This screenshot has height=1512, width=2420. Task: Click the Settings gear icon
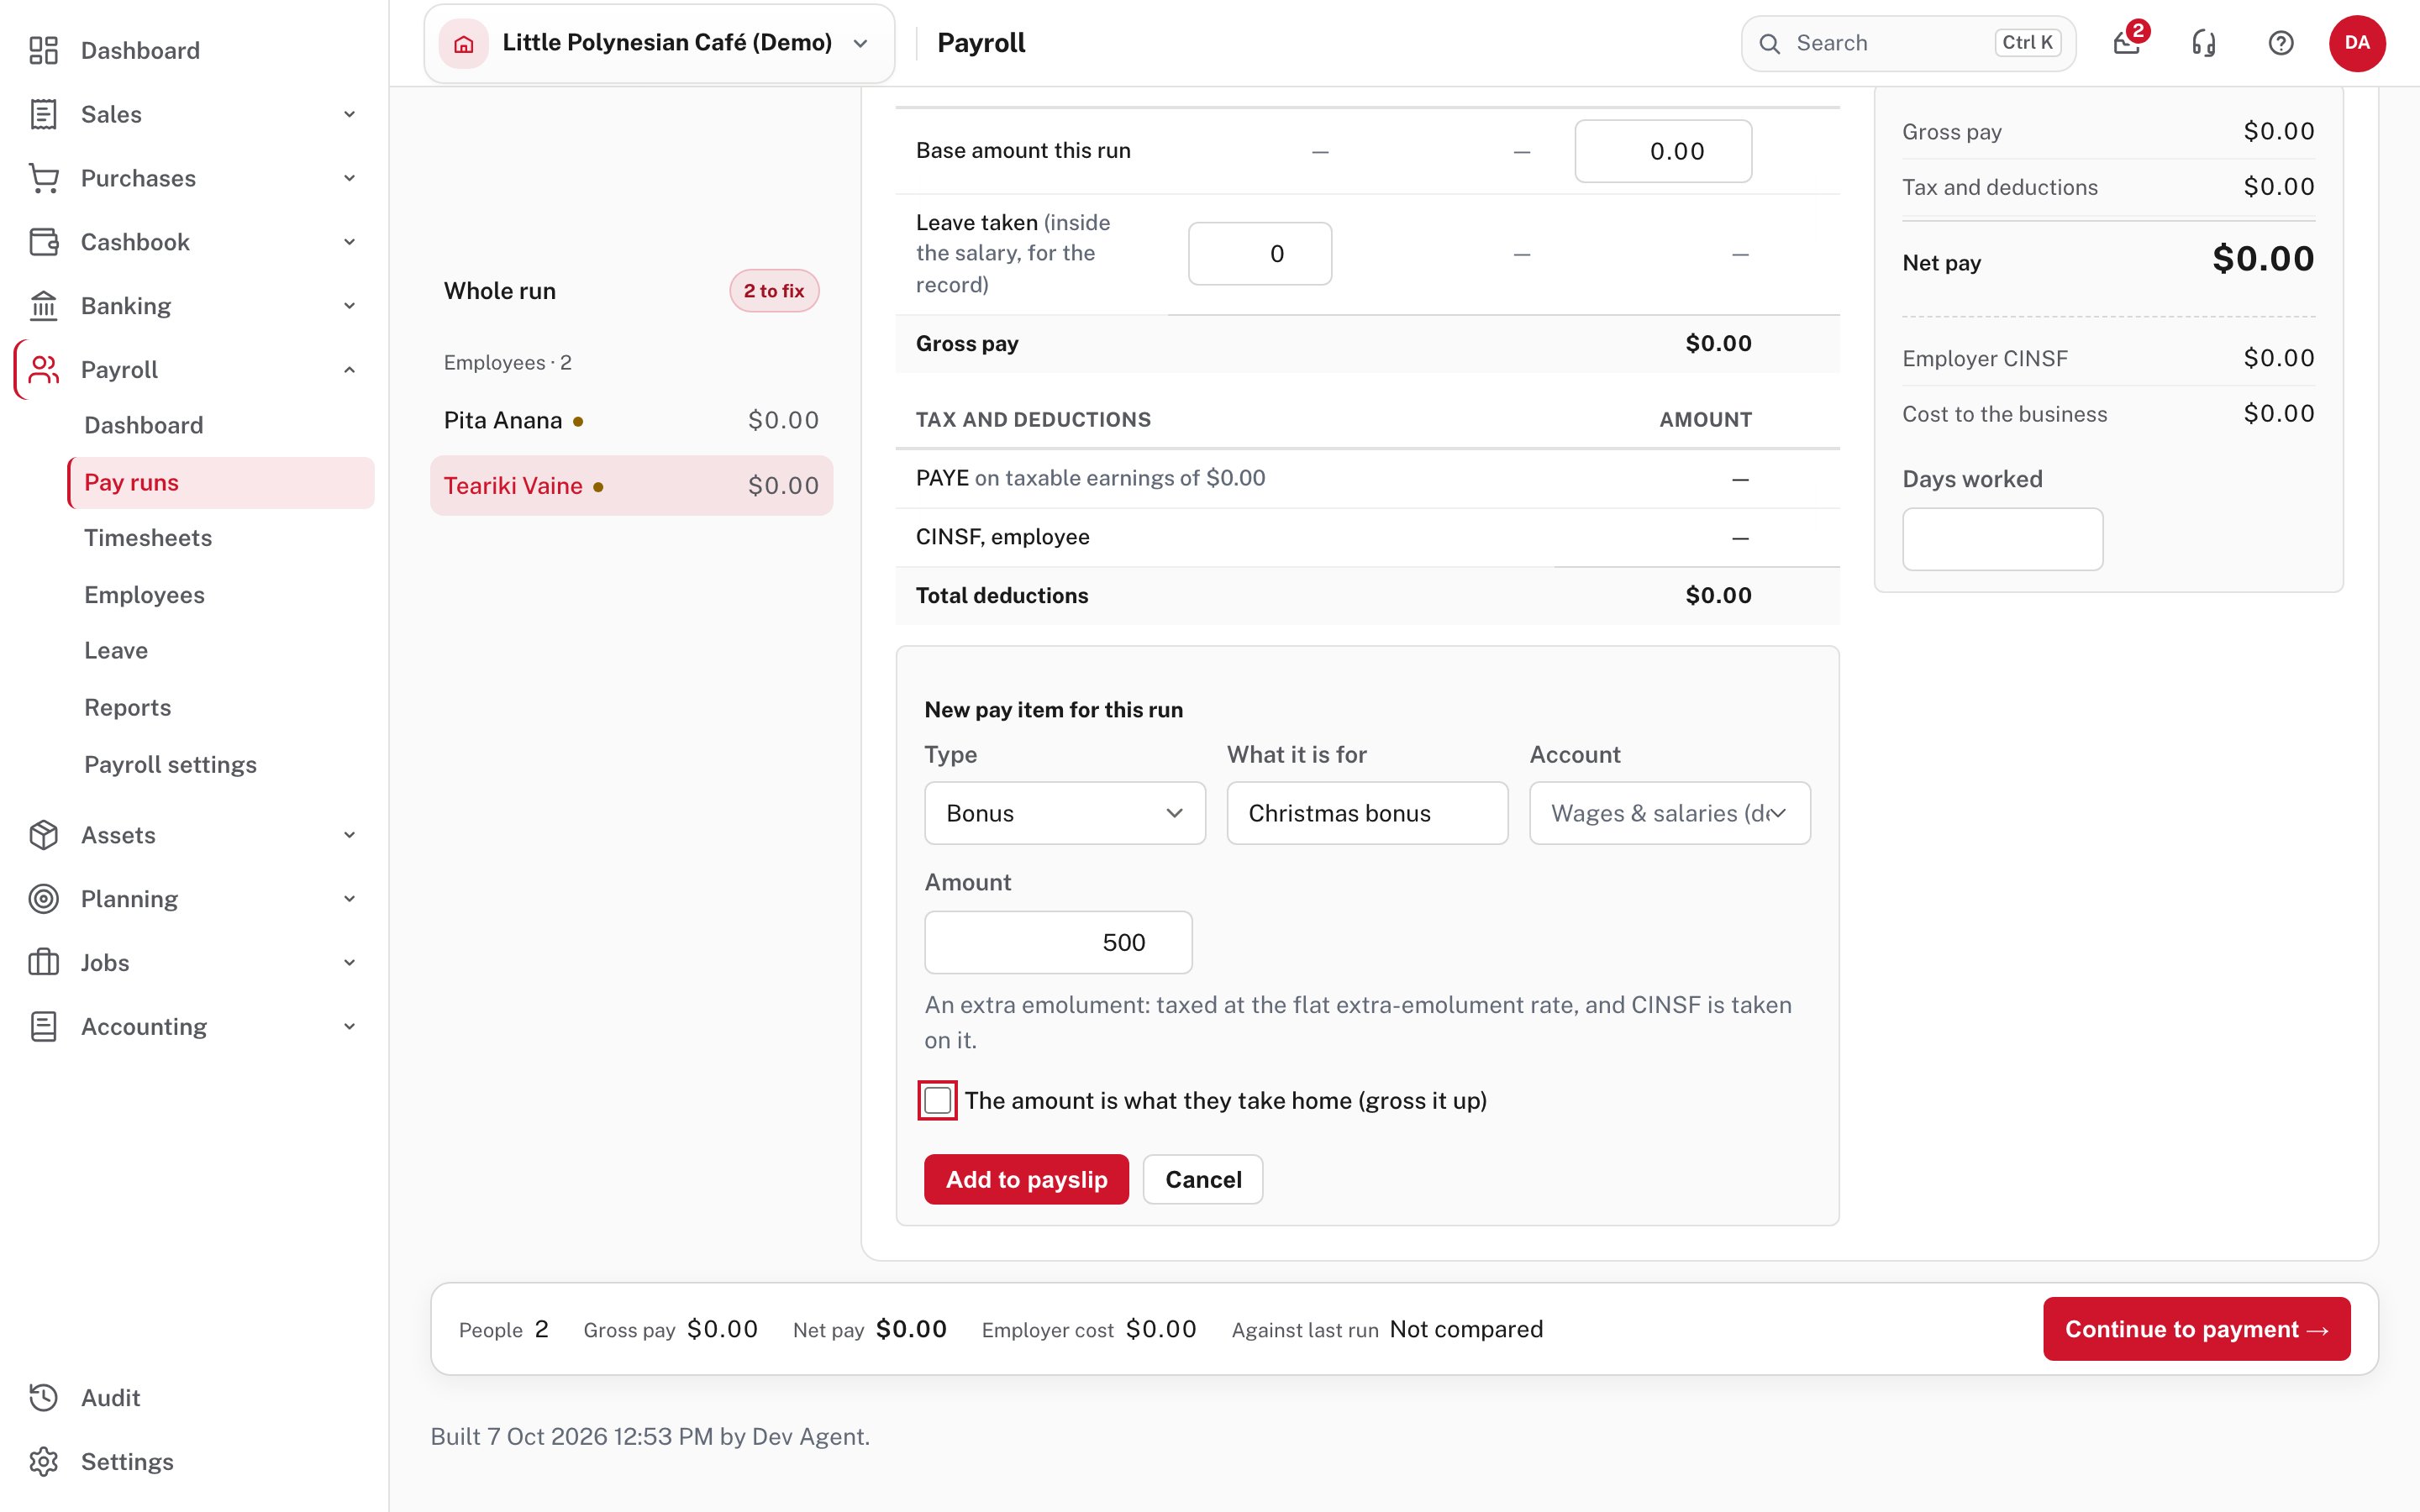tap(43, 1462)
